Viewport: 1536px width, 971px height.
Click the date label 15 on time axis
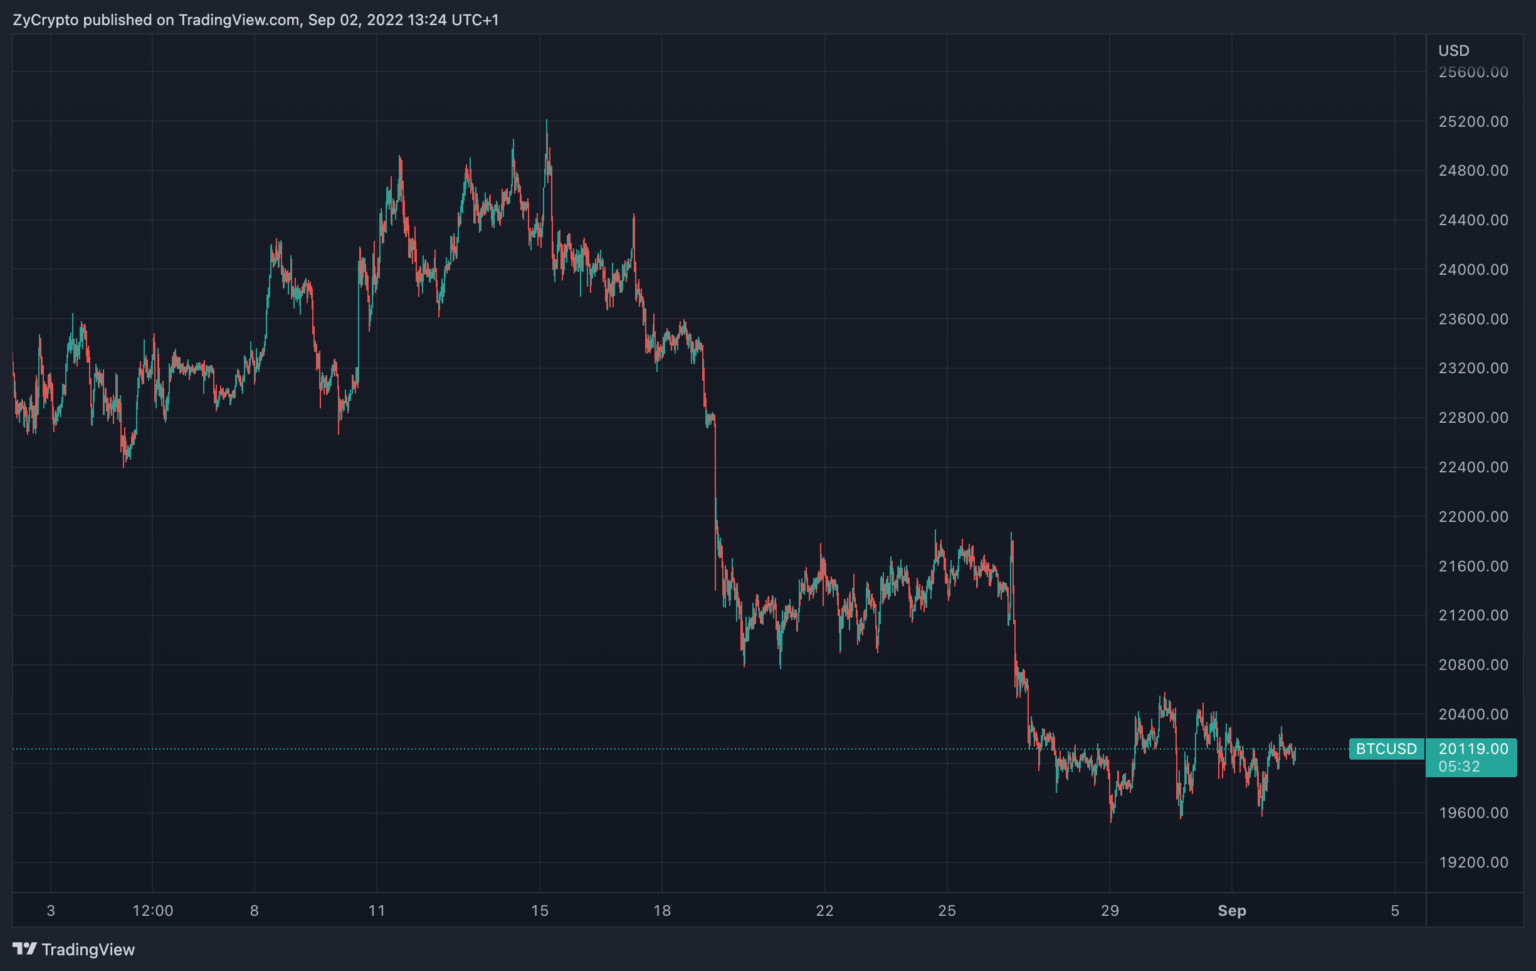(x=540, y=911)
